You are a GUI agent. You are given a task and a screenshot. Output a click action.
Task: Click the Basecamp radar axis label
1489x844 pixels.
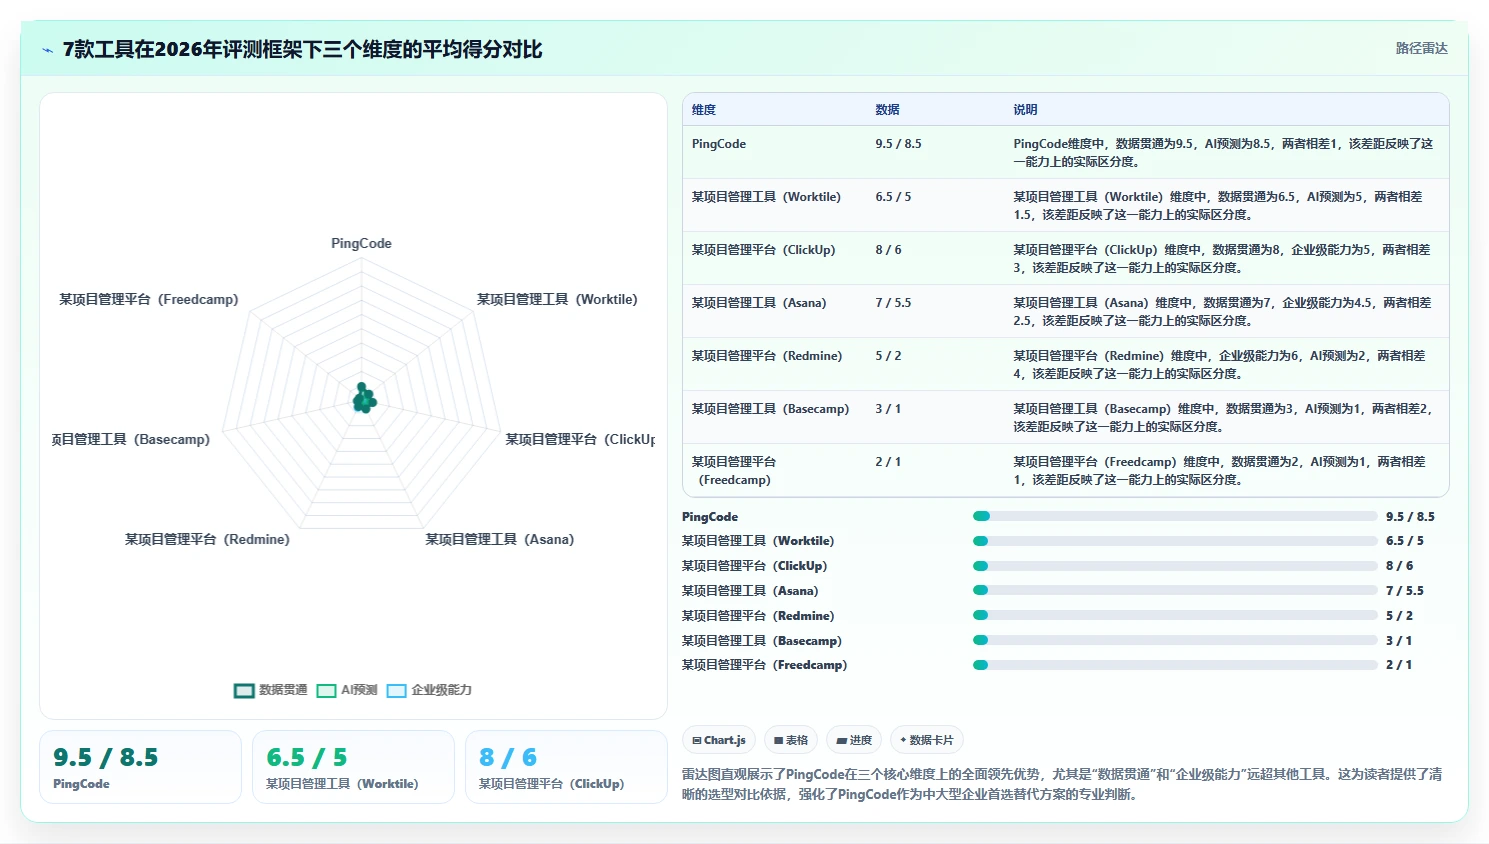click(131, 440)
